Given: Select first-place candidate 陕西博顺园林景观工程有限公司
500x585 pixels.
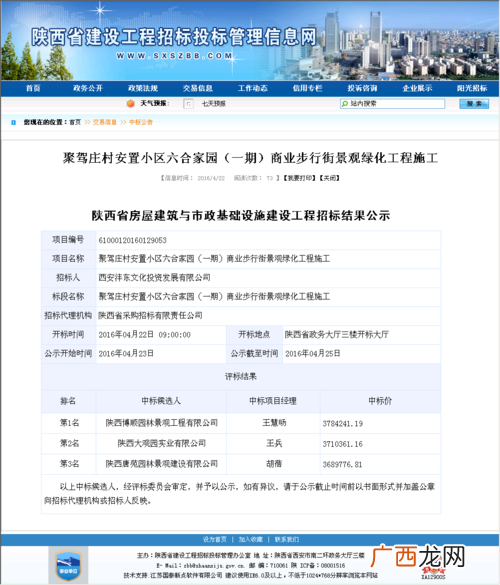Looking at the screenshot, I should pyautogui.click(x=162, y=423).
